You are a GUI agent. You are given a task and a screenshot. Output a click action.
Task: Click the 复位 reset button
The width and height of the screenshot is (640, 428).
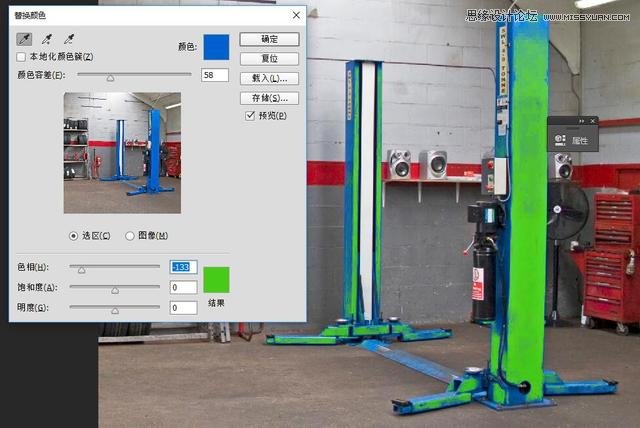pyautogui.click(x=269, y=59)
